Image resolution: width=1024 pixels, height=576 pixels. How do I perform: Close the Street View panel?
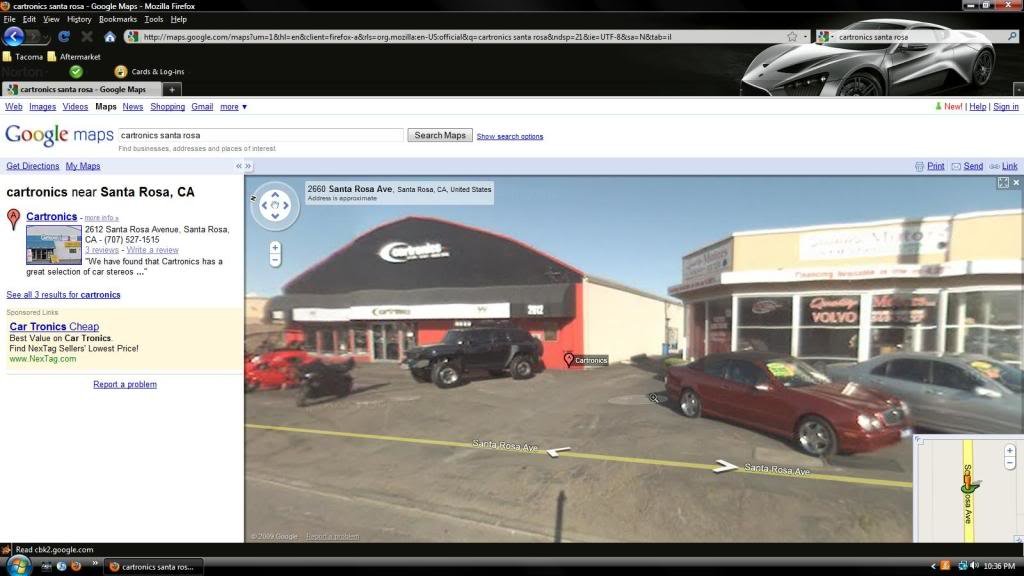click(1016, 183)
